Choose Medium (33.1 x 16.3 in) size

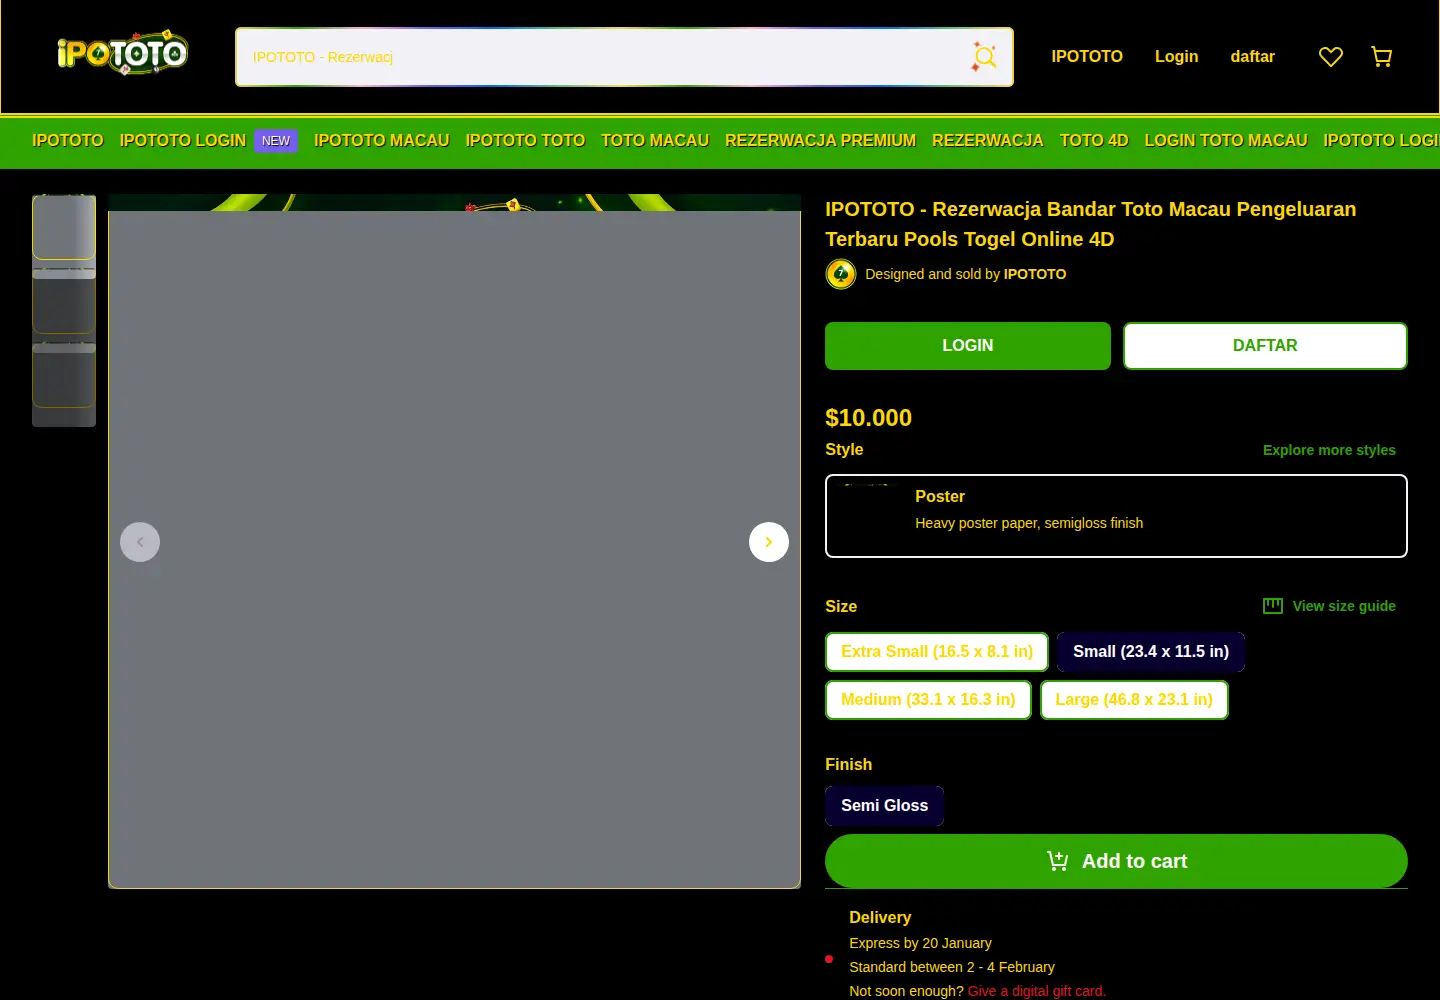tap(928, 700)
